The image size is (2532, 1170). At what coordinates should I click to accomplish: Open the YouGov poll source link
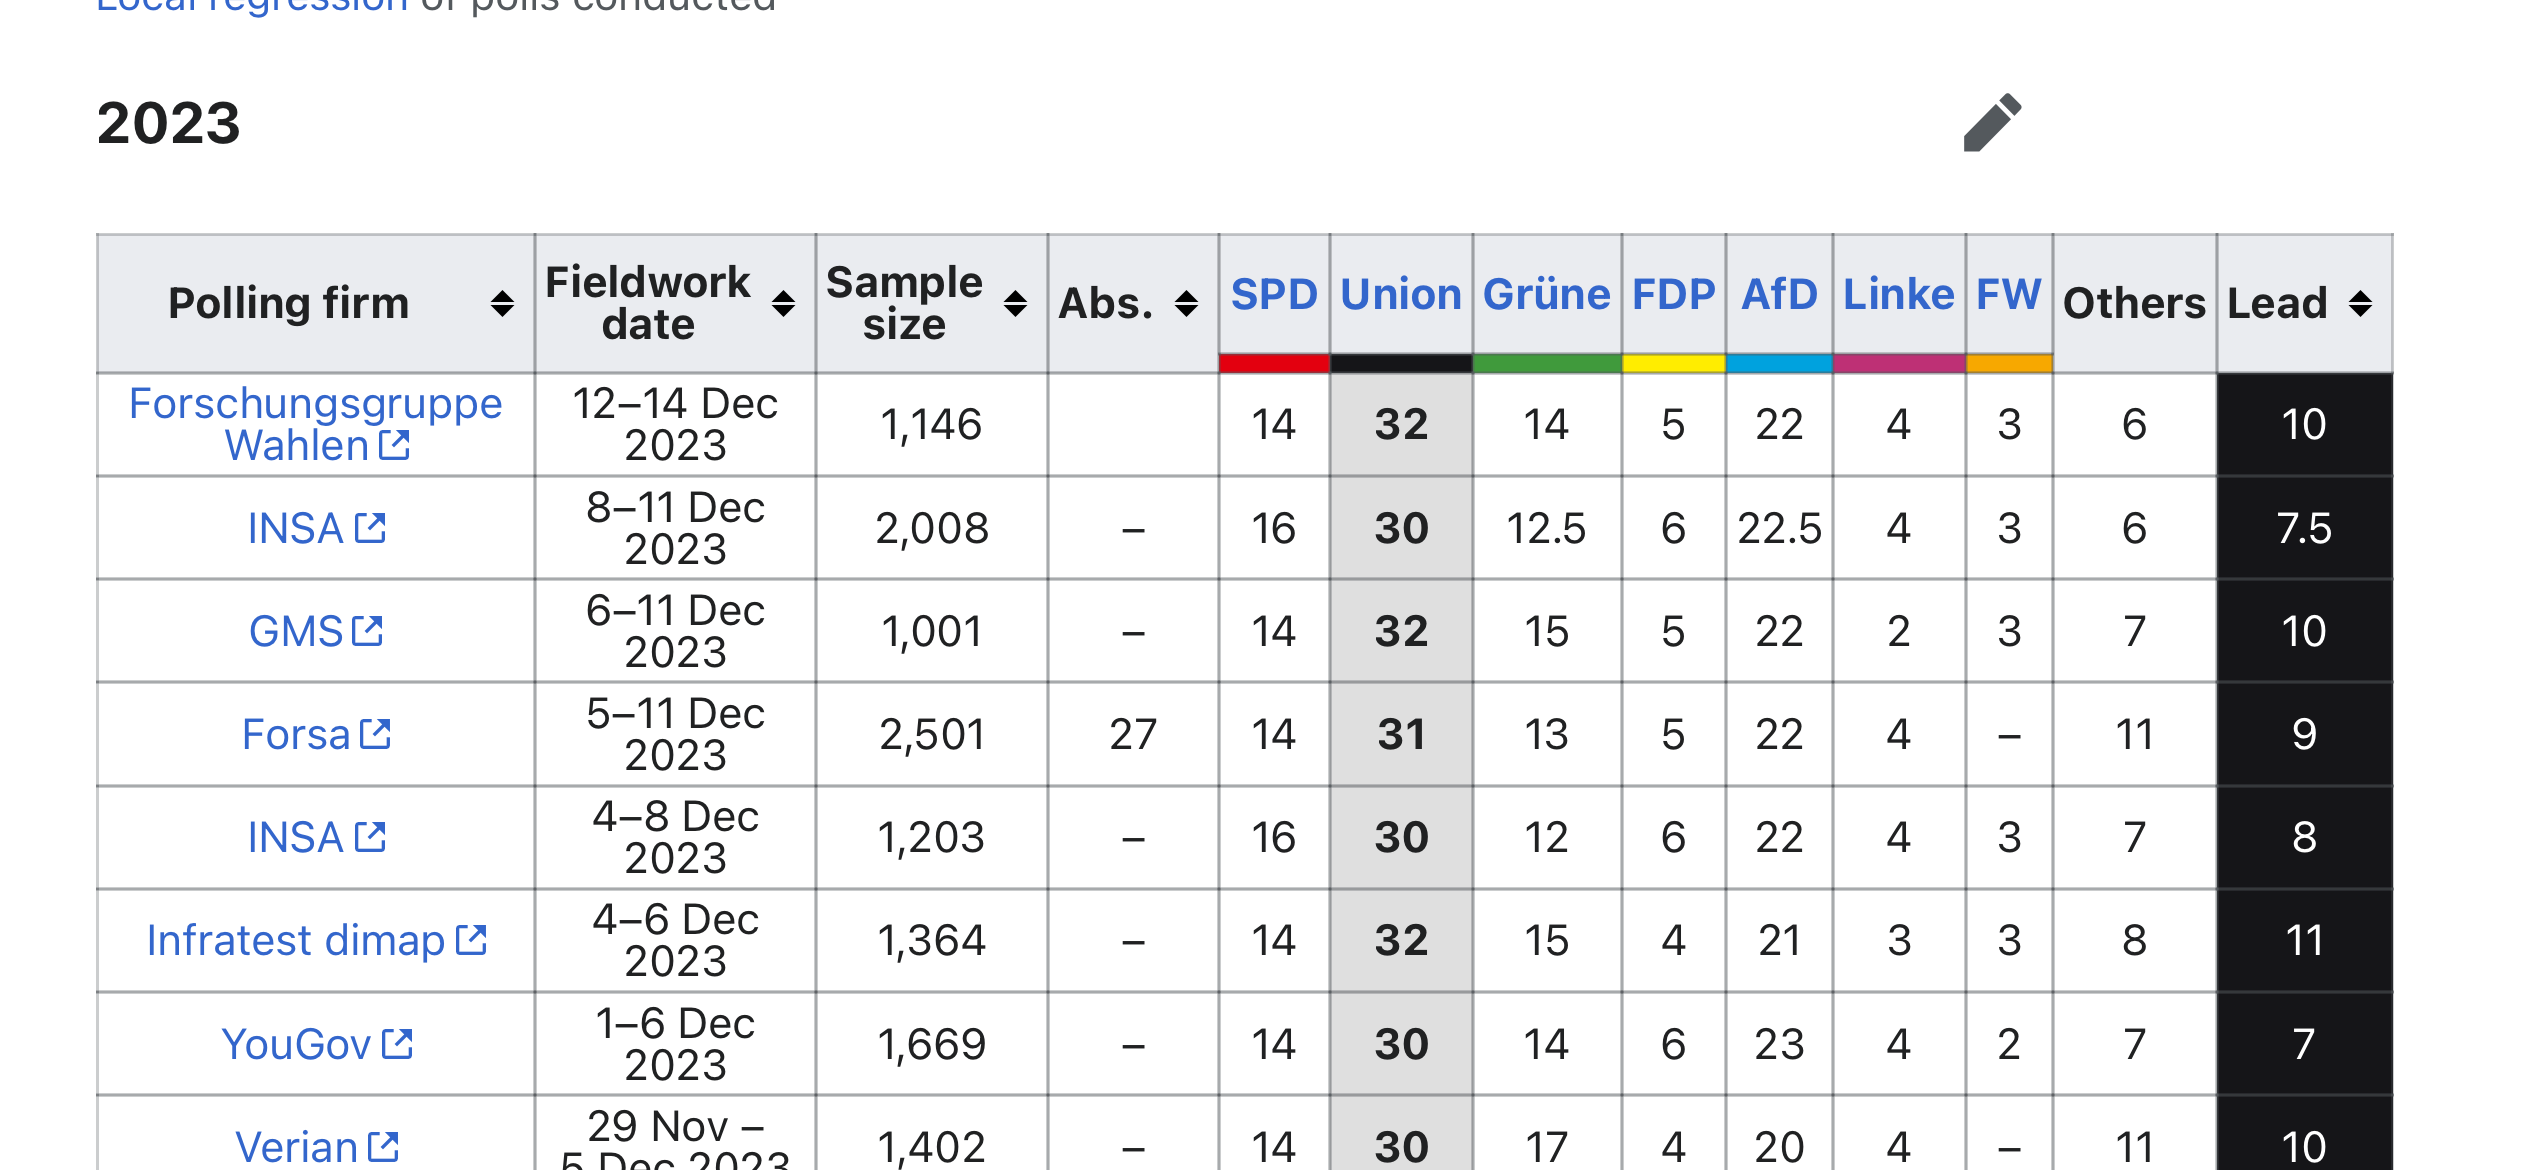315,1045
